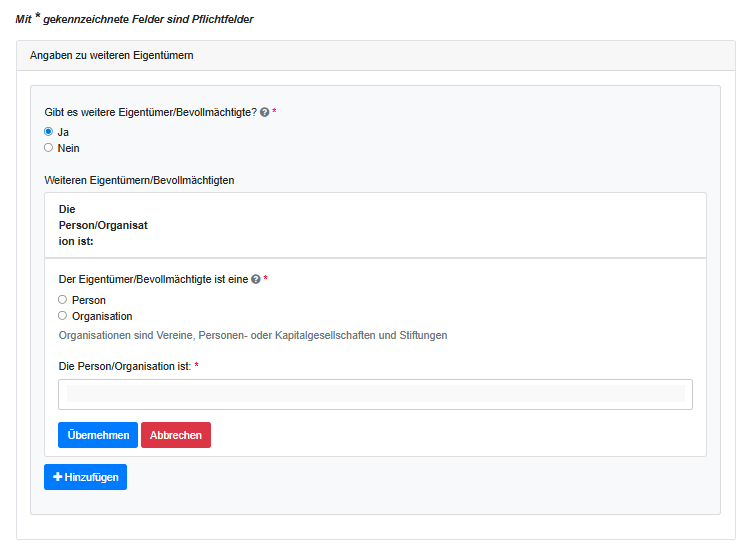Click the hint text about Vereine and Stiftungen

point(253,335)
